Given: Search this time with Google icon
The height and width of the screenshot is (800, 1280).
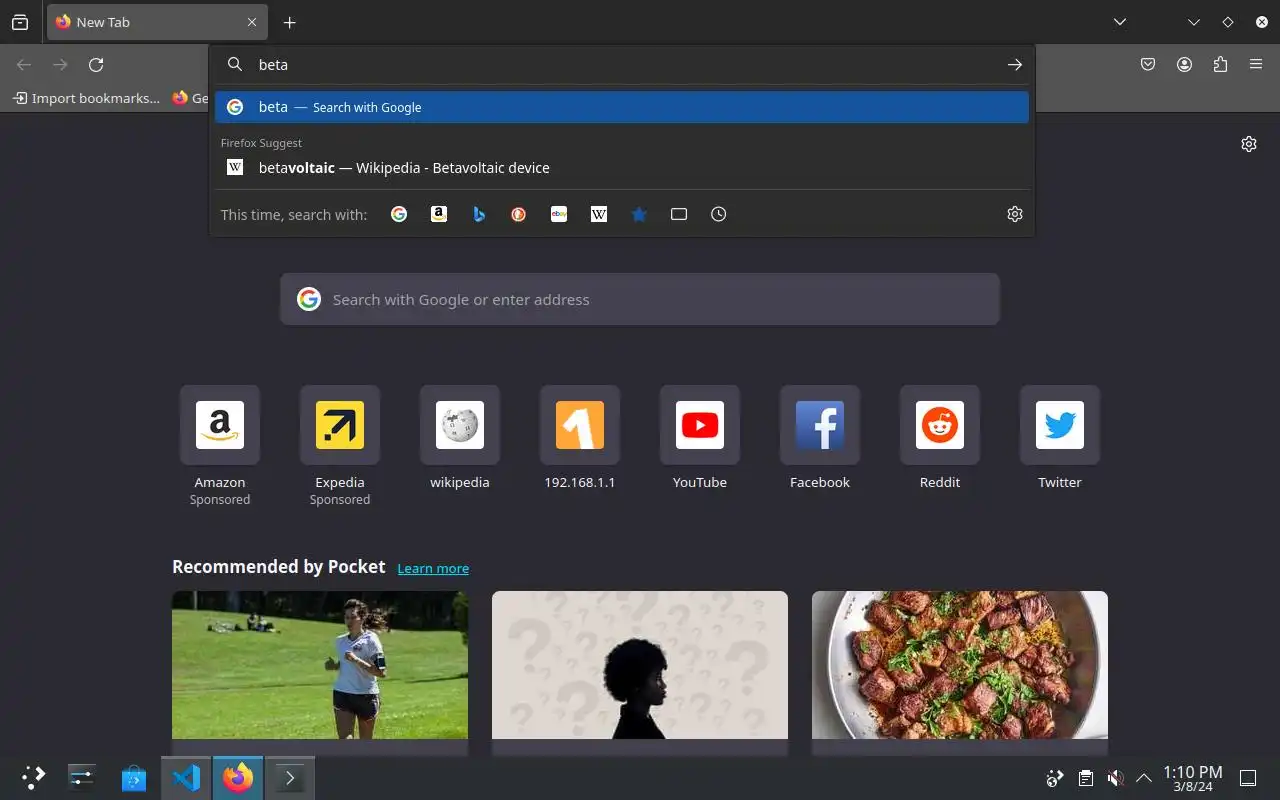Looking at the screenshot, I should pyautogui.click(x=399, y=214).
